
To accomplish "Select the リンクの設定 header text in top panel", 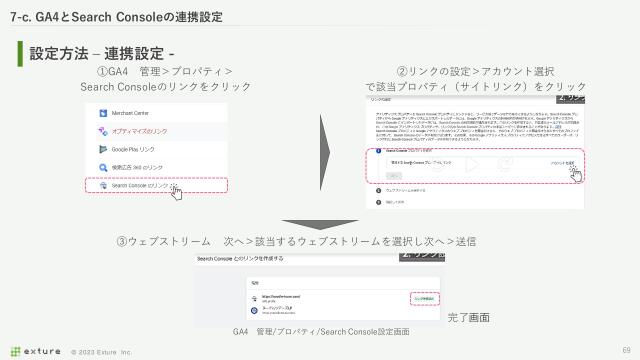I will 380,99.
